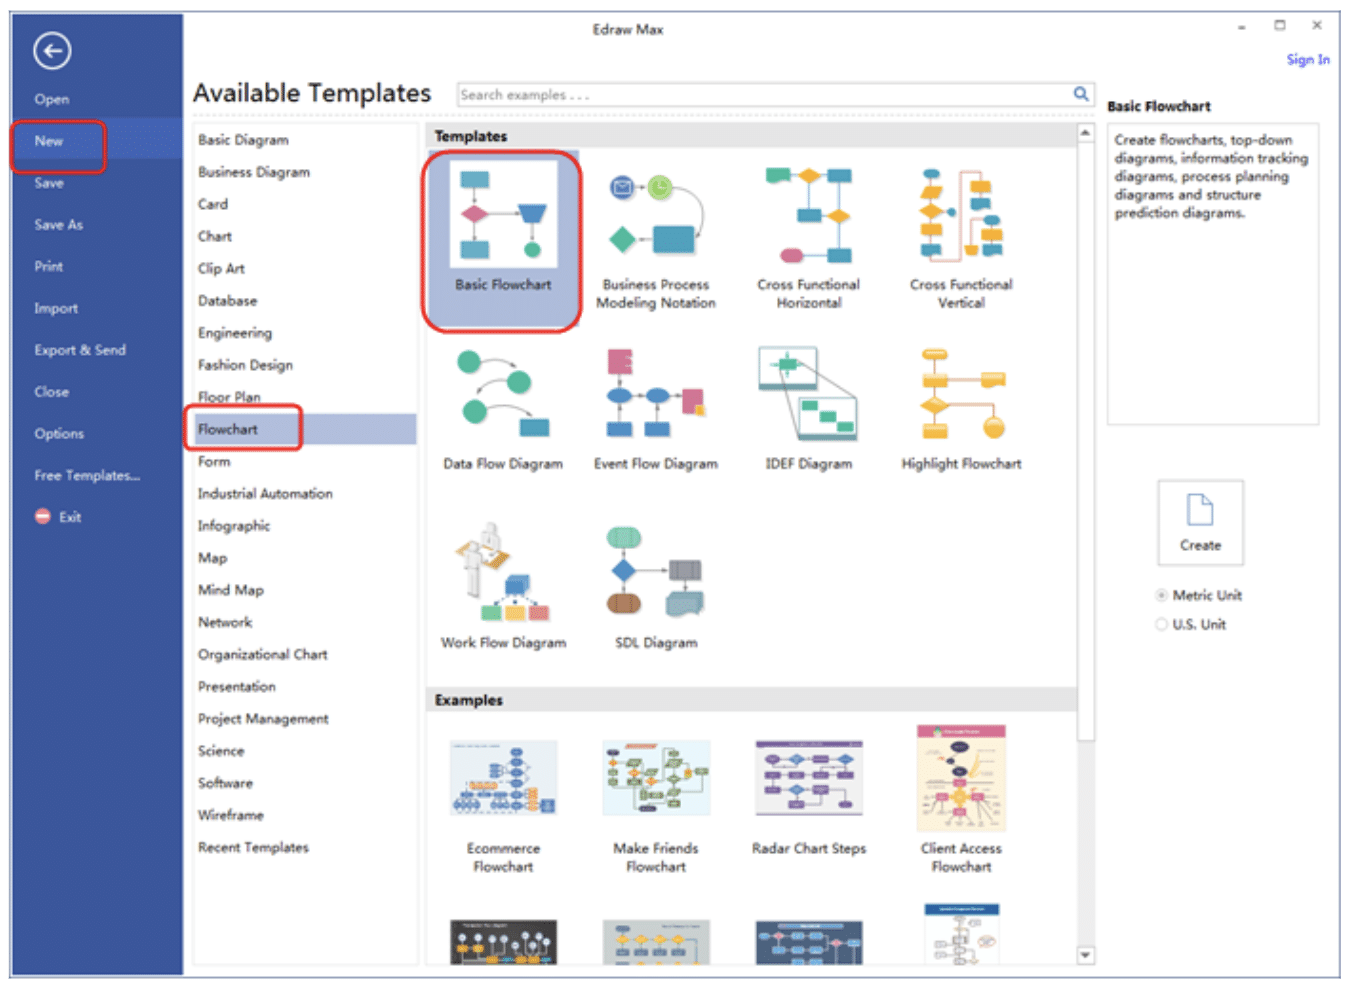Select the Business Diagram category
1350x988 pixels.
(254, 172)
